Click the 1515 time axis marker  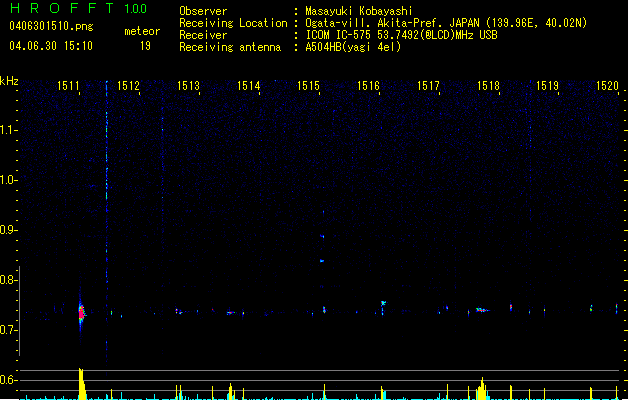[308, 86]
